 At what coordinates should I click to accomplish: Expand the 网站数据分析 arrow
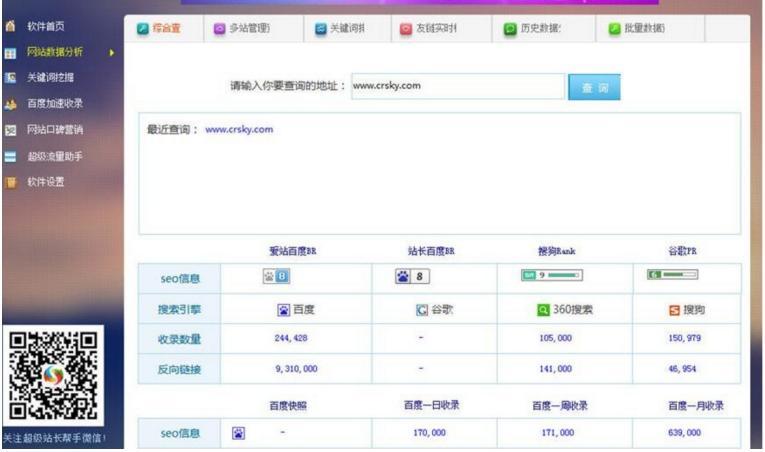tap(112, 52)
